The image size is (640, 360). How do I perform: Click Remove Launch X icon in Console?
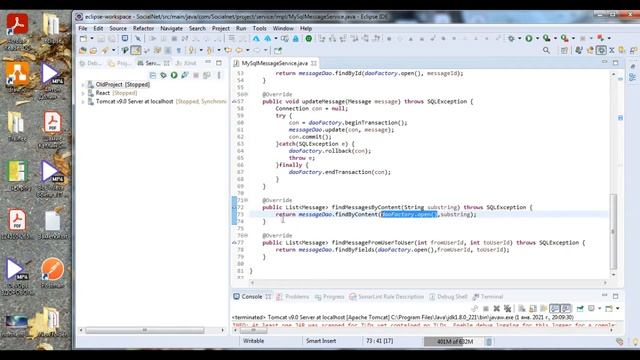coord(497,309)
